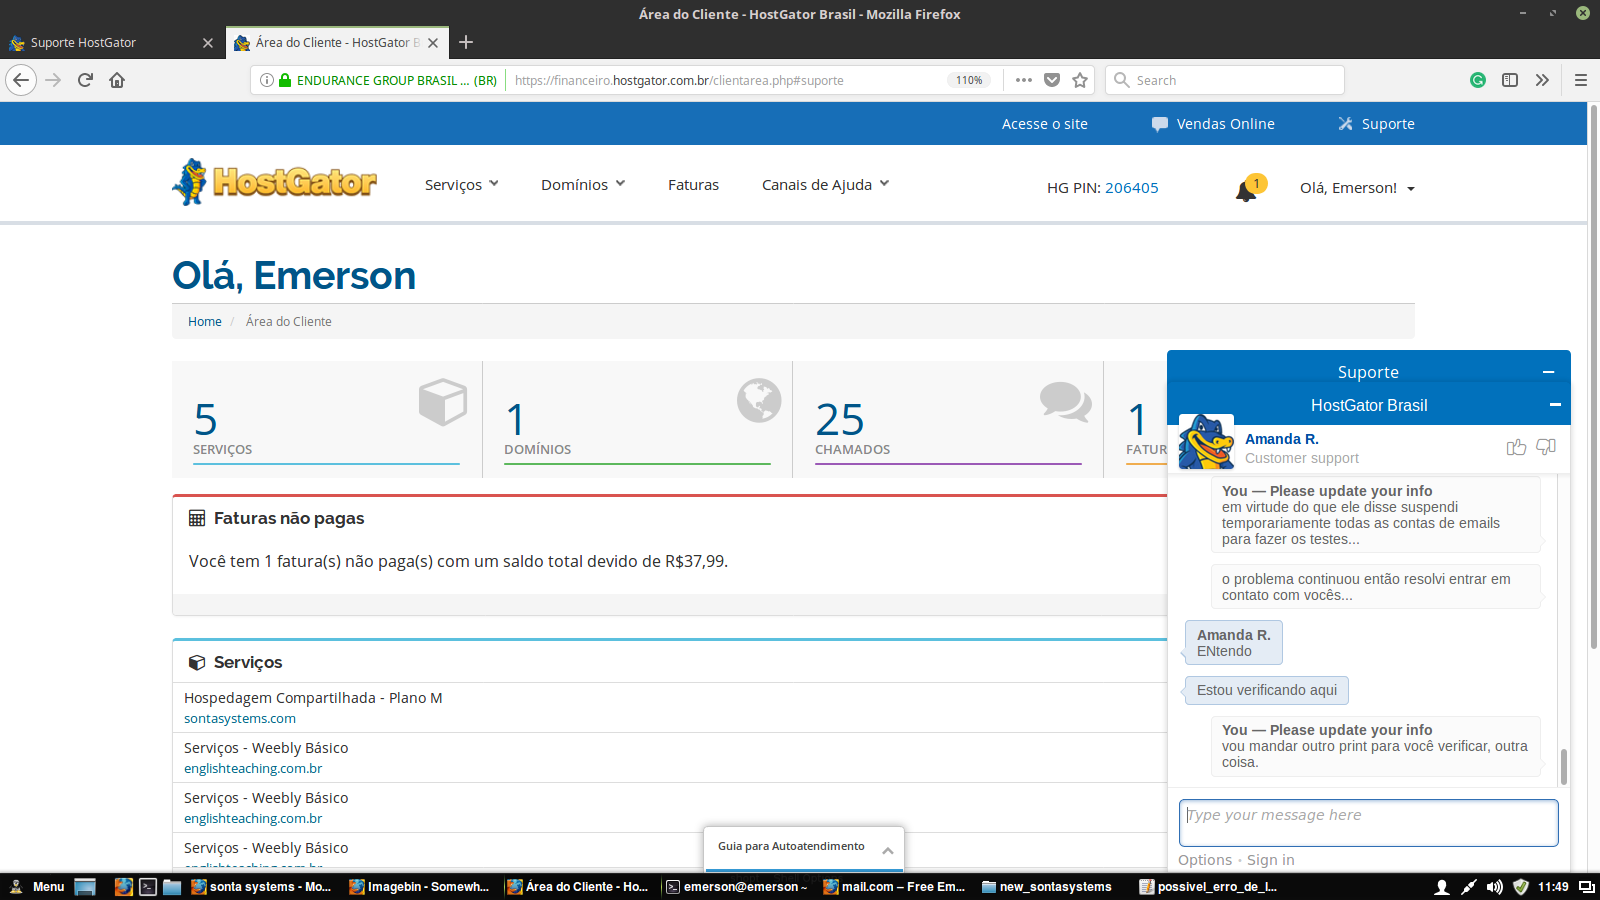The width and height of the screenshot is (1600, 900).
Task: Open the sontasystems.com service link
Action: pyautogui.click(x=240, y=719)
